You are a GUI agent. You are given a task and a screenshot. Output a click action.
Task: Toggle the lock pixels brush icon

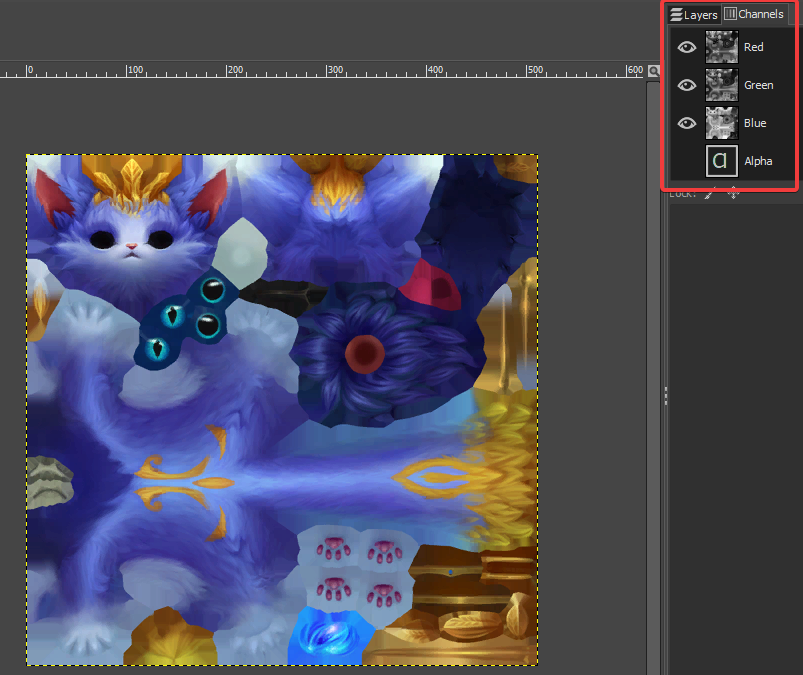tap(710, 194)
